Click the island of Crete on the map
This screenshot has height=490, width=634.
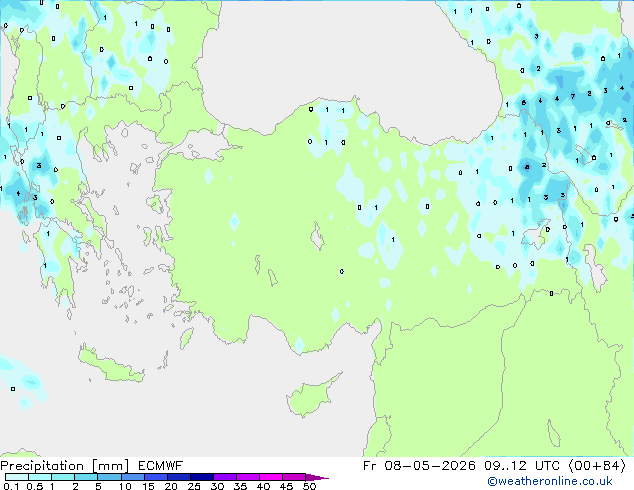111,364
